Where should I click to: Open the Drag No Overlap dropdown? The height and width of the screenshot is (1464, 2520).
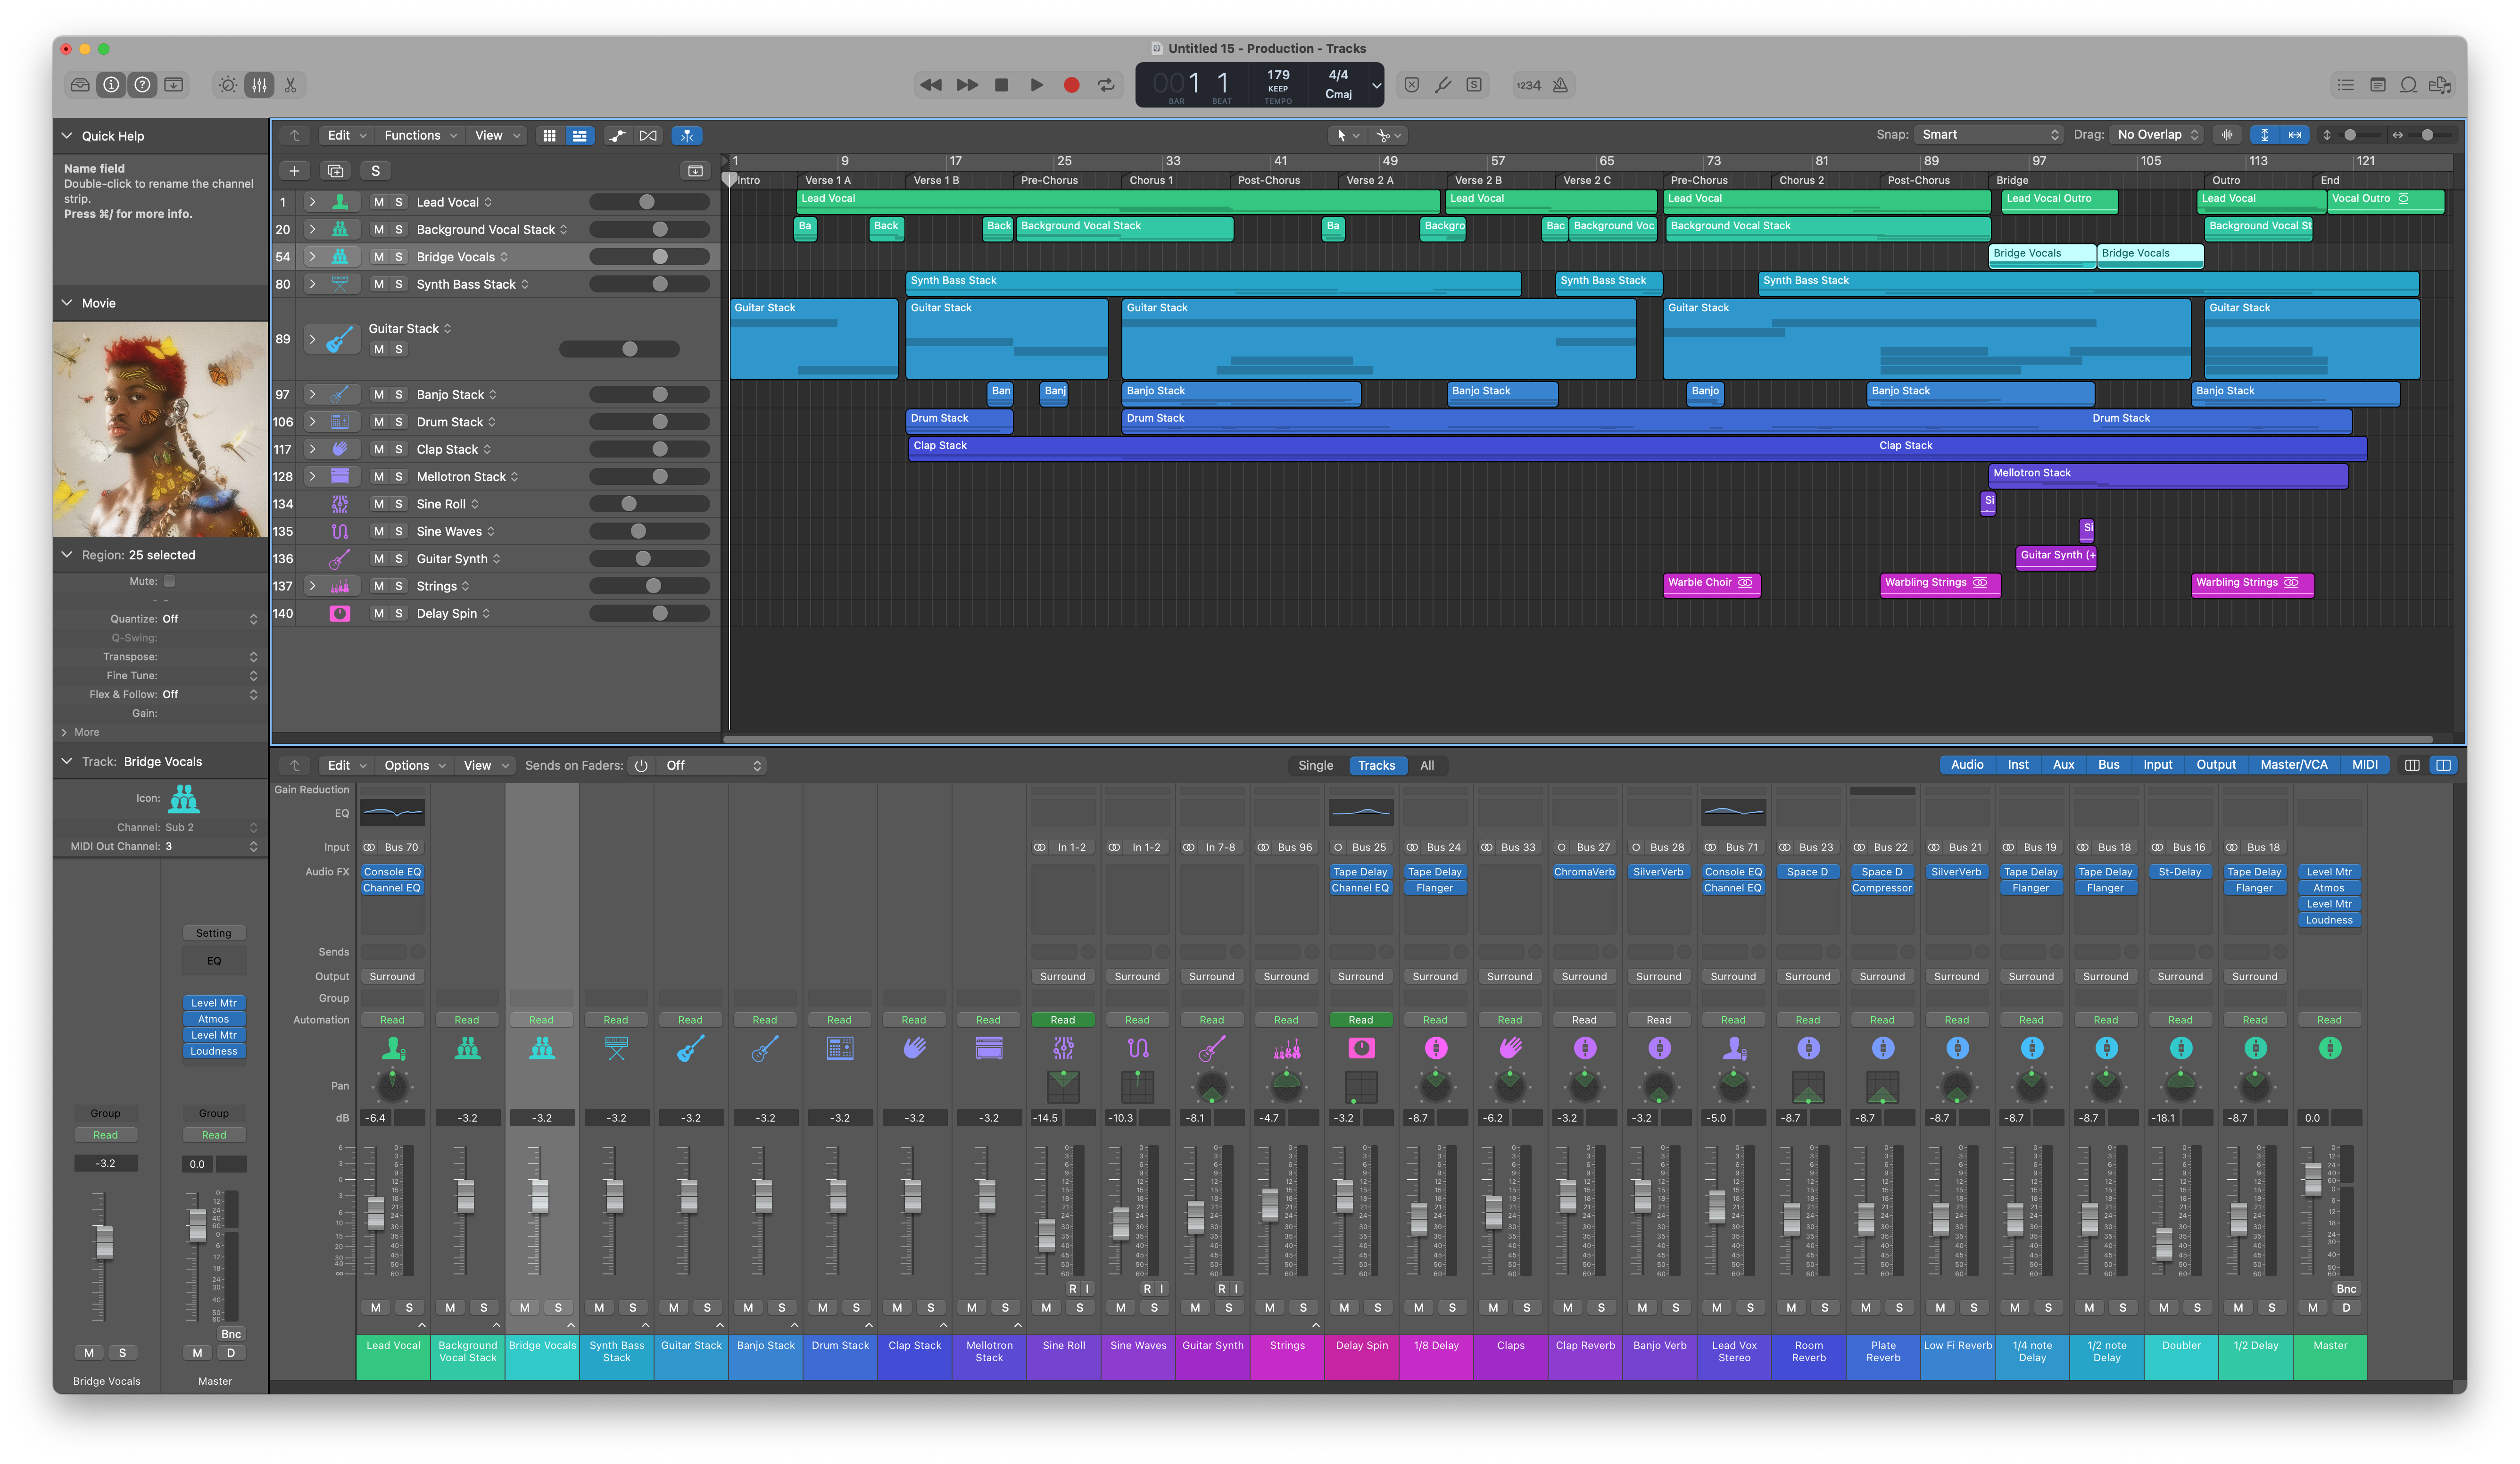(x=2158, y=135)
